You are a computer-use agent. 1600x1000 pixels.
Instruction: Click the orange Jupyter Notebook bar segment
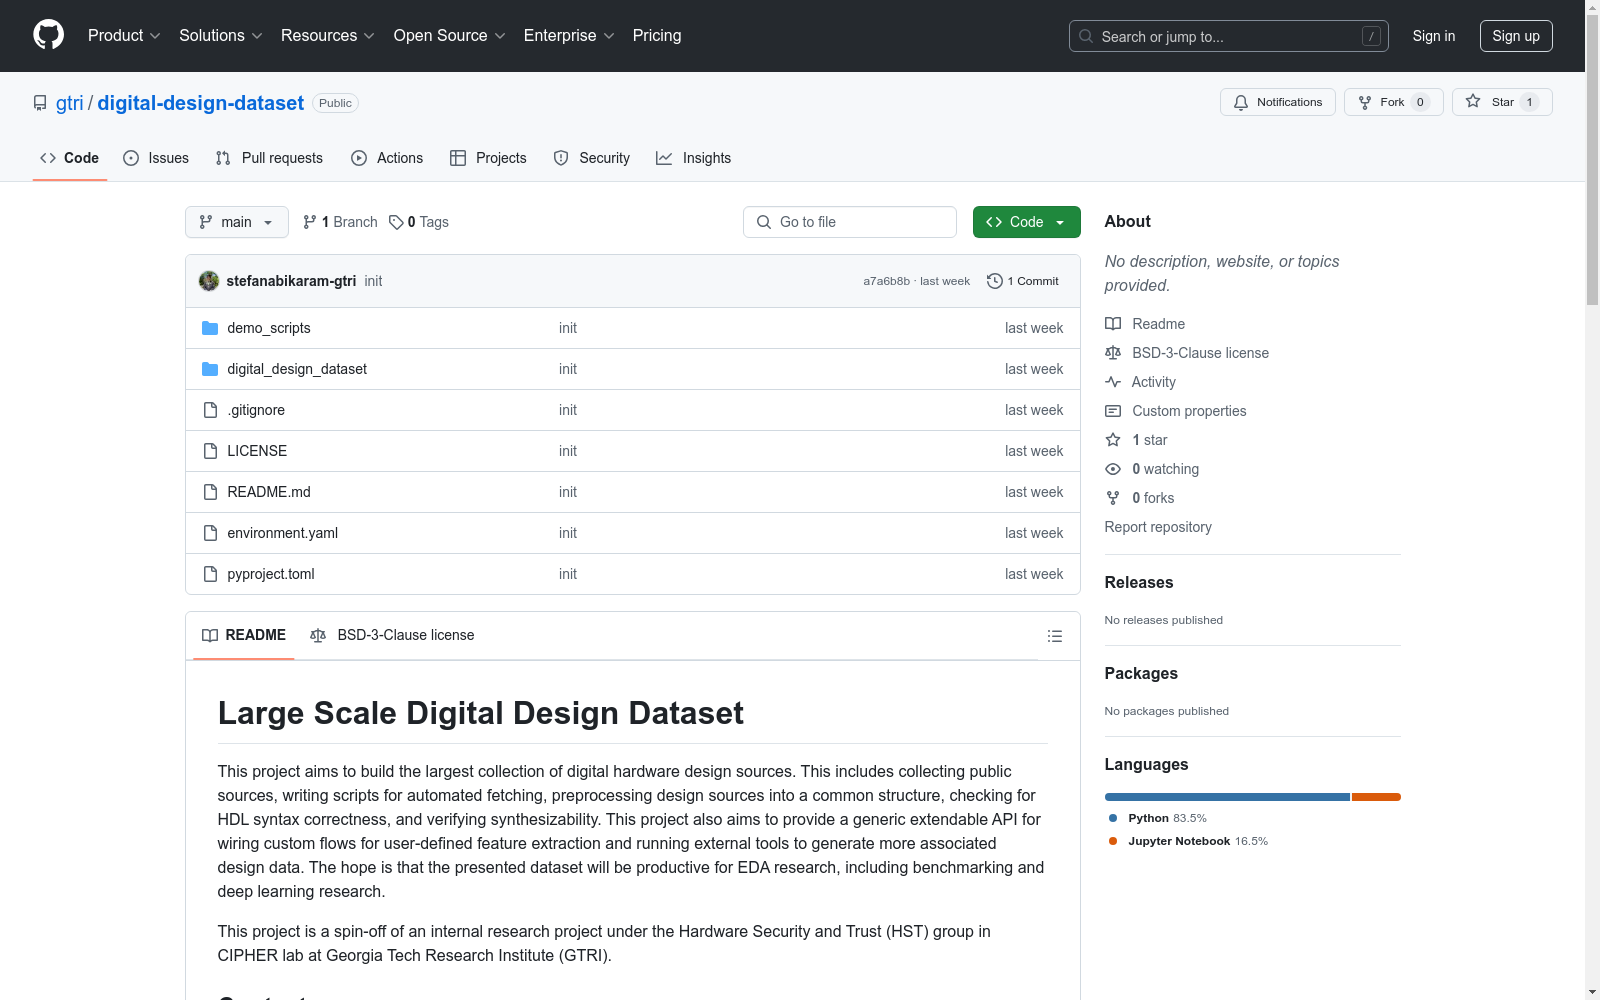[x=1376, y=797]
